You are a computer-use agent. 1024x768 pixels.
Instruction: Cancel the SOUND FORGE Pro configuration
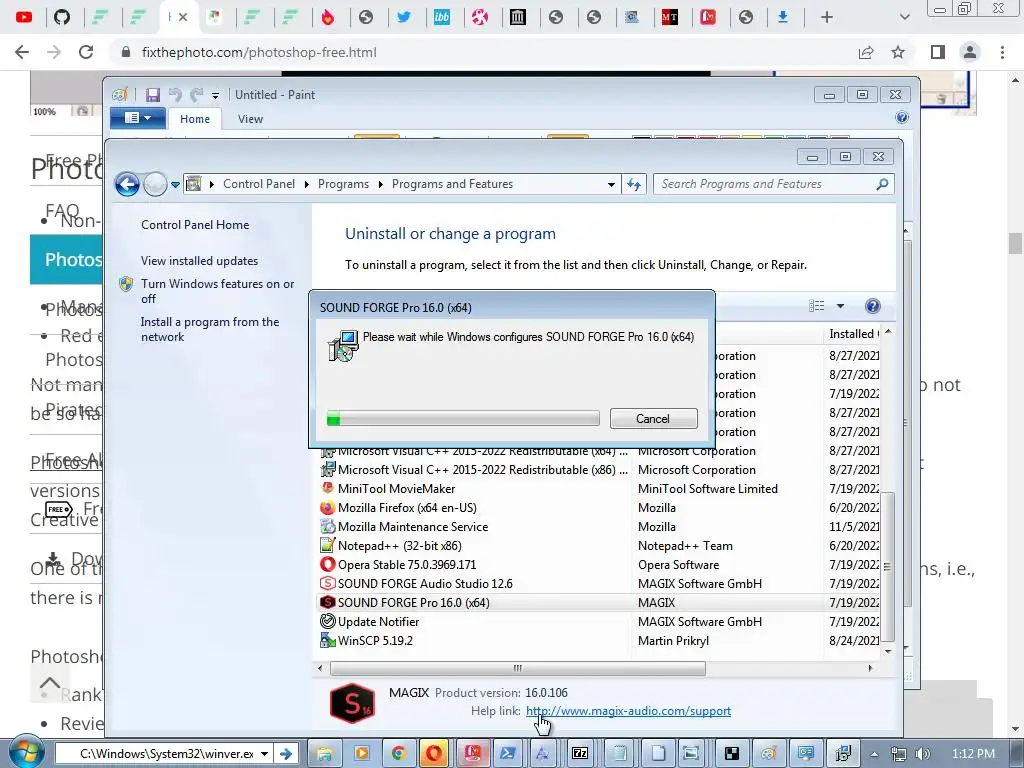[x=653, y=419]
